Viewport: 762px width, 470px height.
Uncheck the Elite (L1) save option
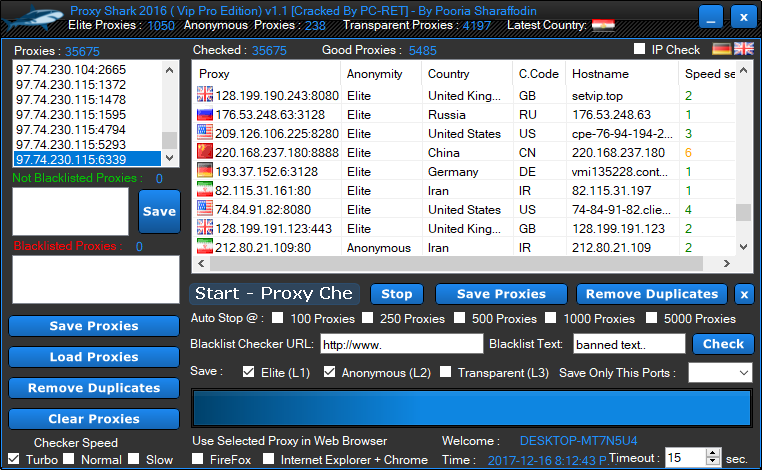pos(249,372)
